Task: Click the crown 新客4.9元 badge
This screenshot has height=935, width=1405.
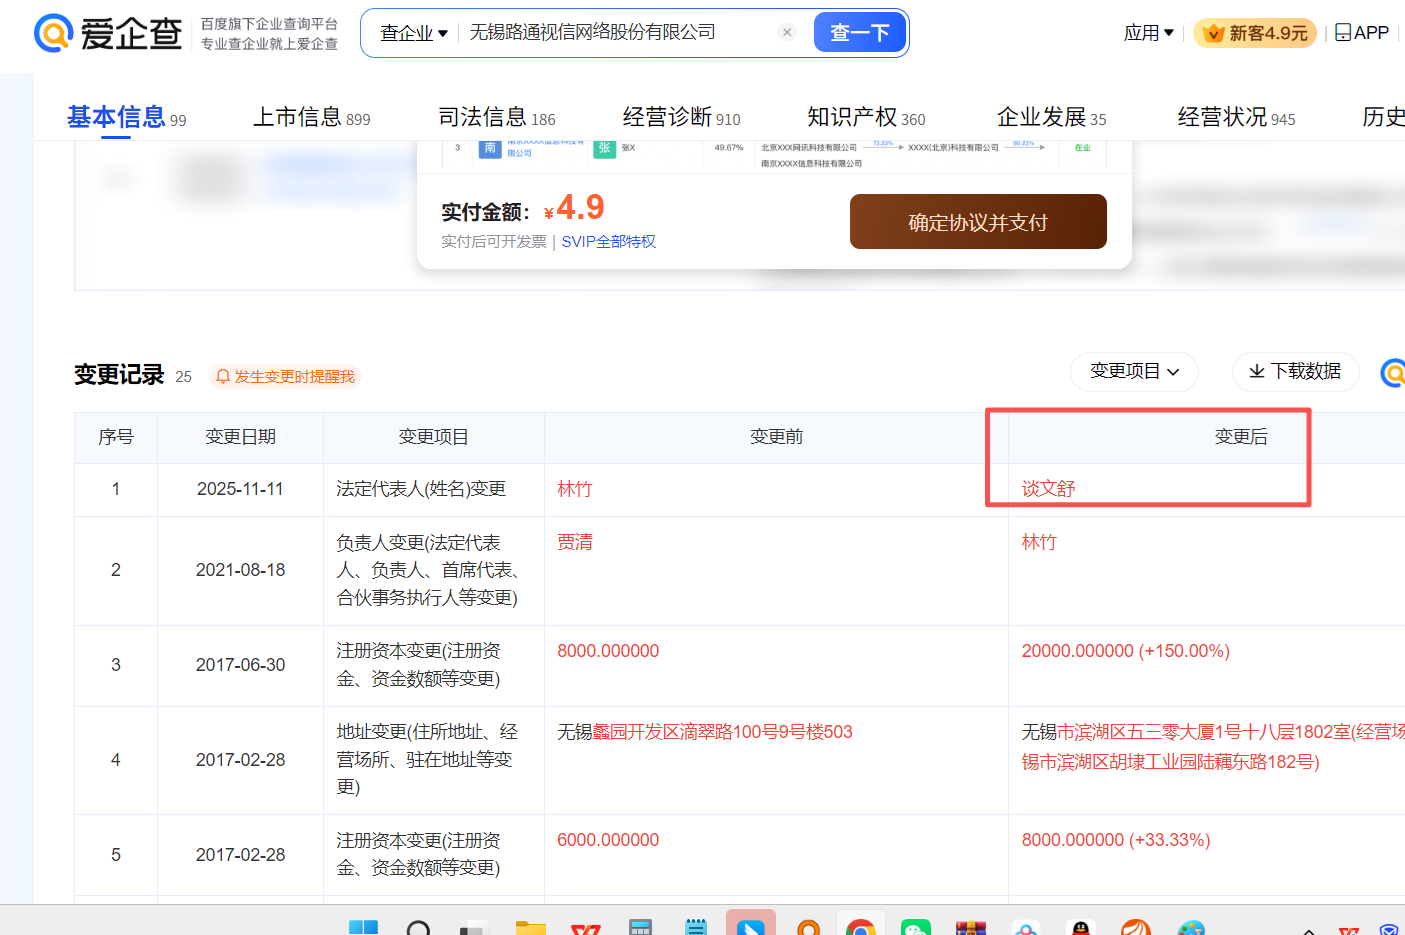Action: [1255, 33]
